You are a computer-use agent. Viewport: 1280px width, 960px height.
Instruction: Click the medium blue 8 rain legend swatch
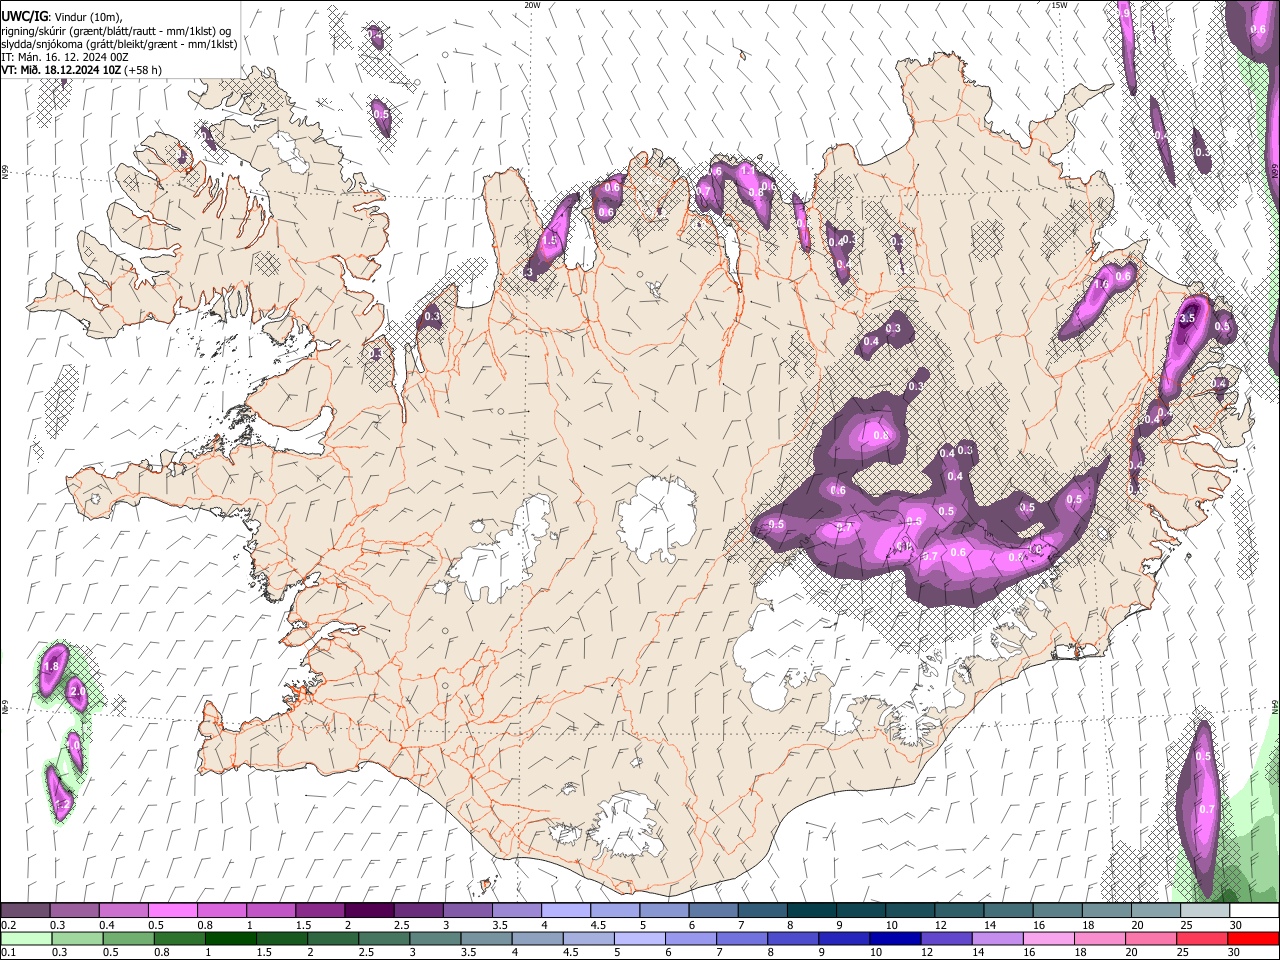tap(791, 938)
